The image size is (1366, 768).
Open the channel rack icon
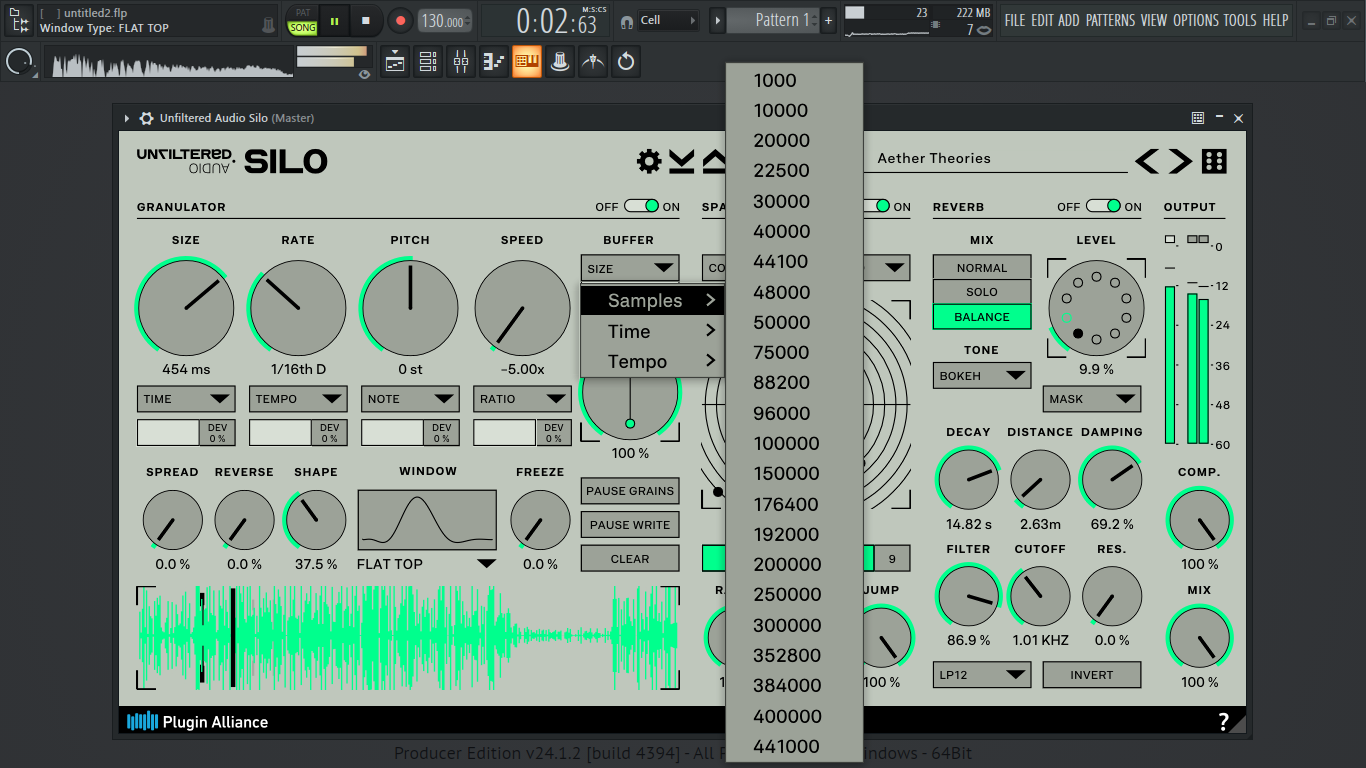(428, 62)
